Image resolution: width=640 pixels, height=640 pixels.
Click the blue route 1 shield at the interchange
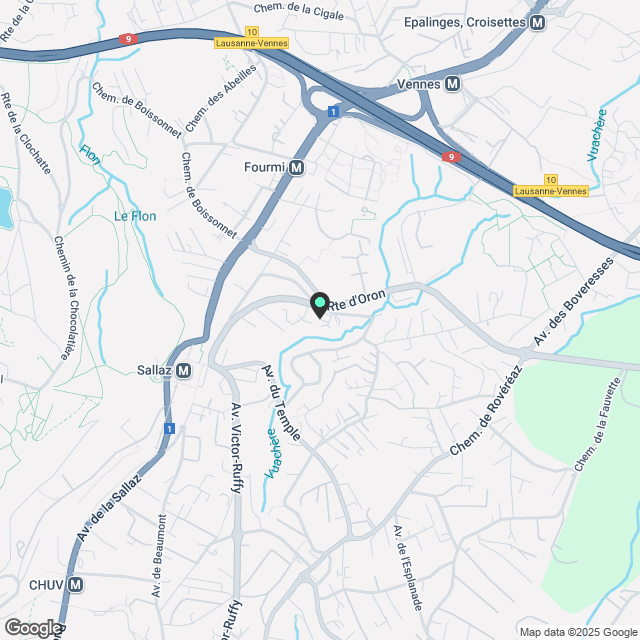pyautogui.click(x=333, y=111)
